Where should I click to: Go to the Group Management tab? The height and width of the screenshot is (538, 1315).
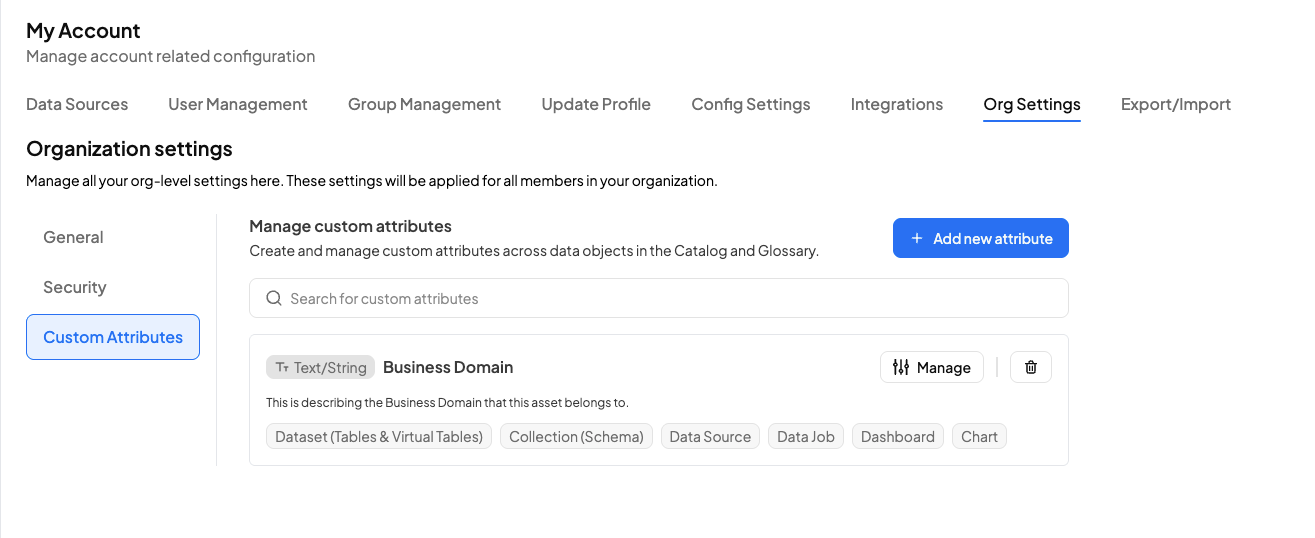(x=424, y=104)
